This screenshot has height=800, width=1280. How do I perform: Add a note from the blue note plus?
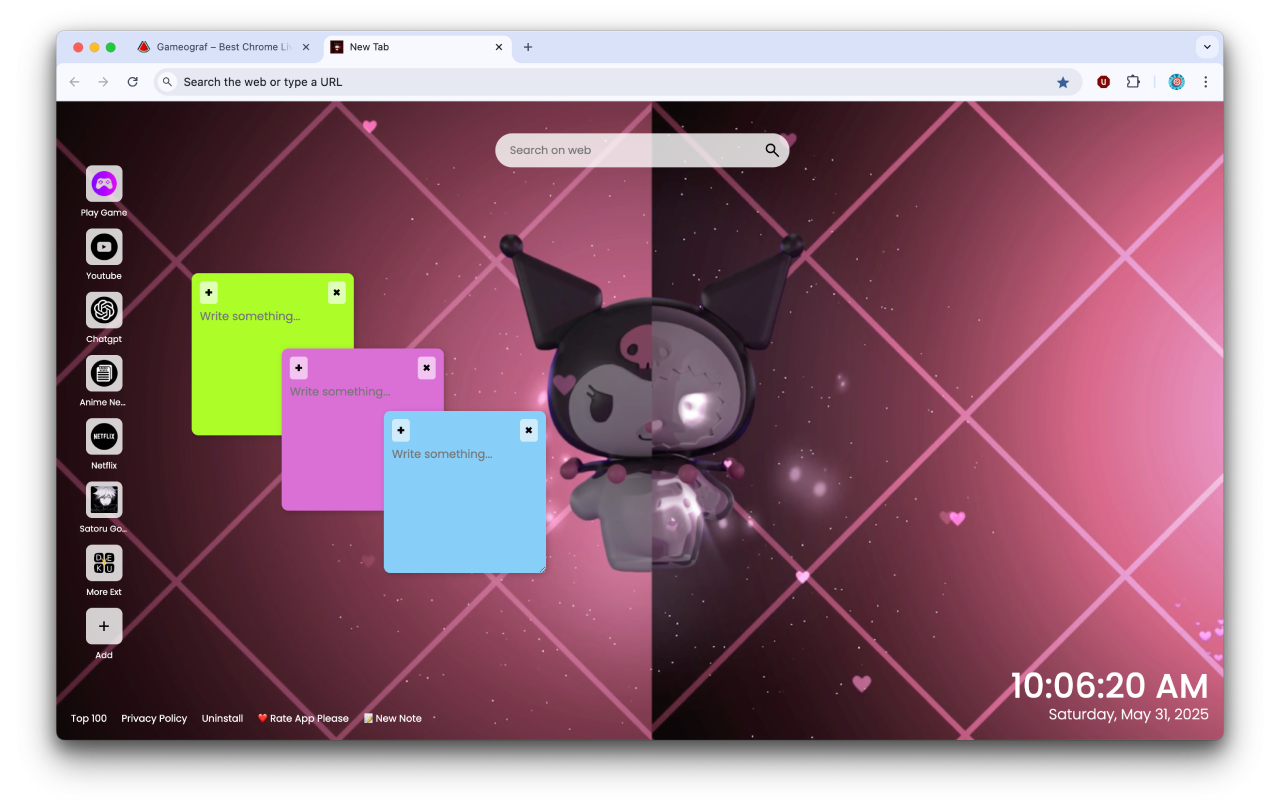tap(401, 431)
